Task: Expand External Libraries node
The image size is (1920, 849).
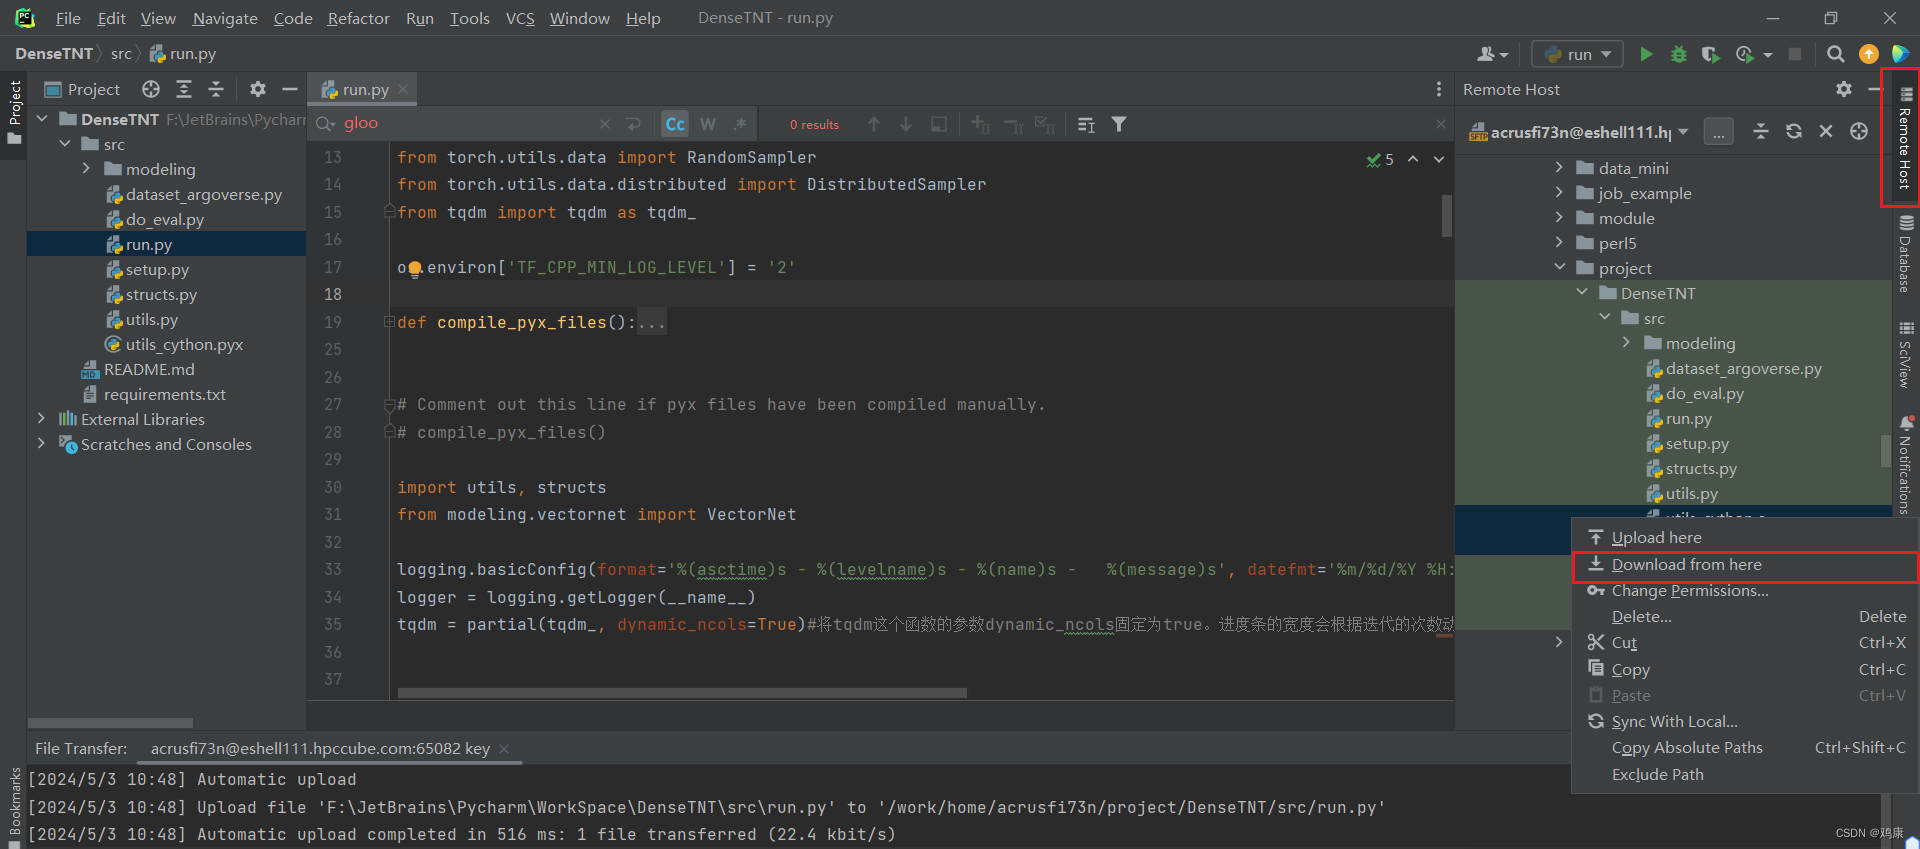Action: [x=41, y=419]
